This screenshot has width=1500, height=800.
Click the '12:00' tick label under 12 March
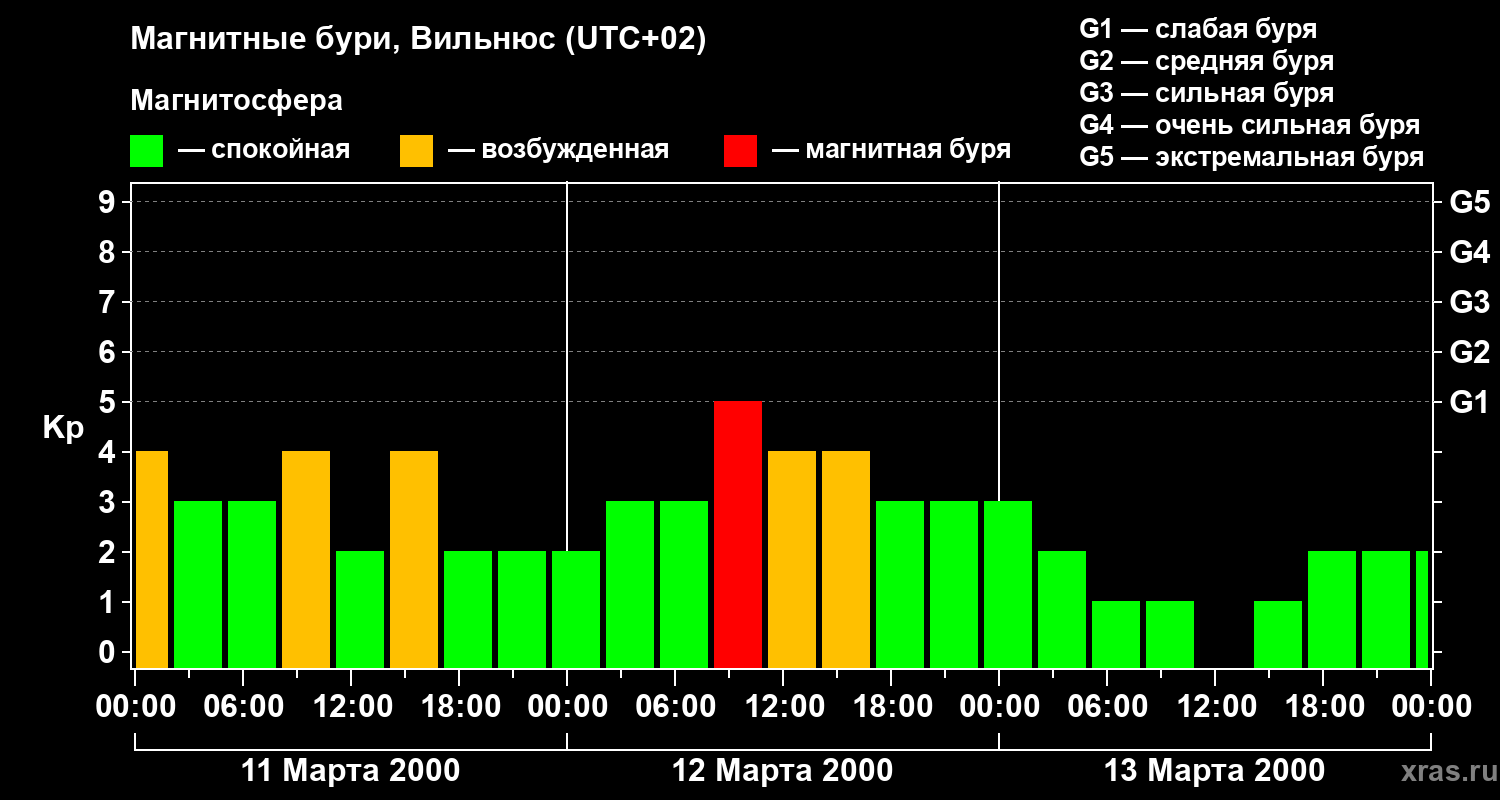783,707
